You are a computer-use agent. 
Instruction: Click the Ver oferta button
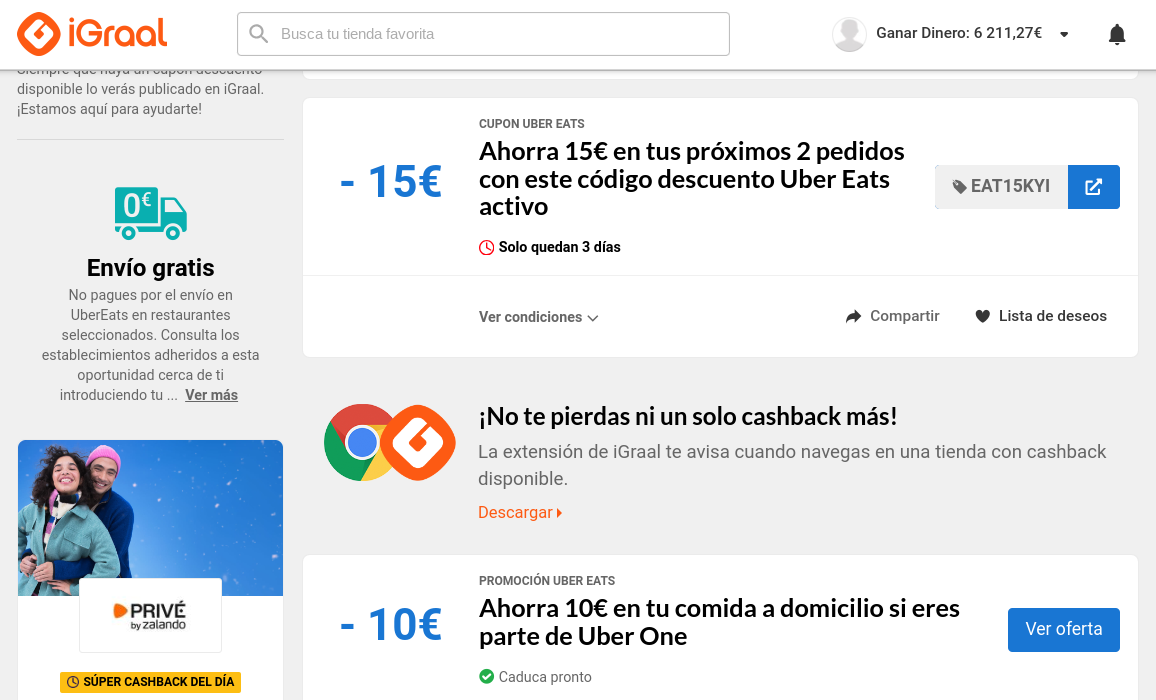click(1063, 629)
